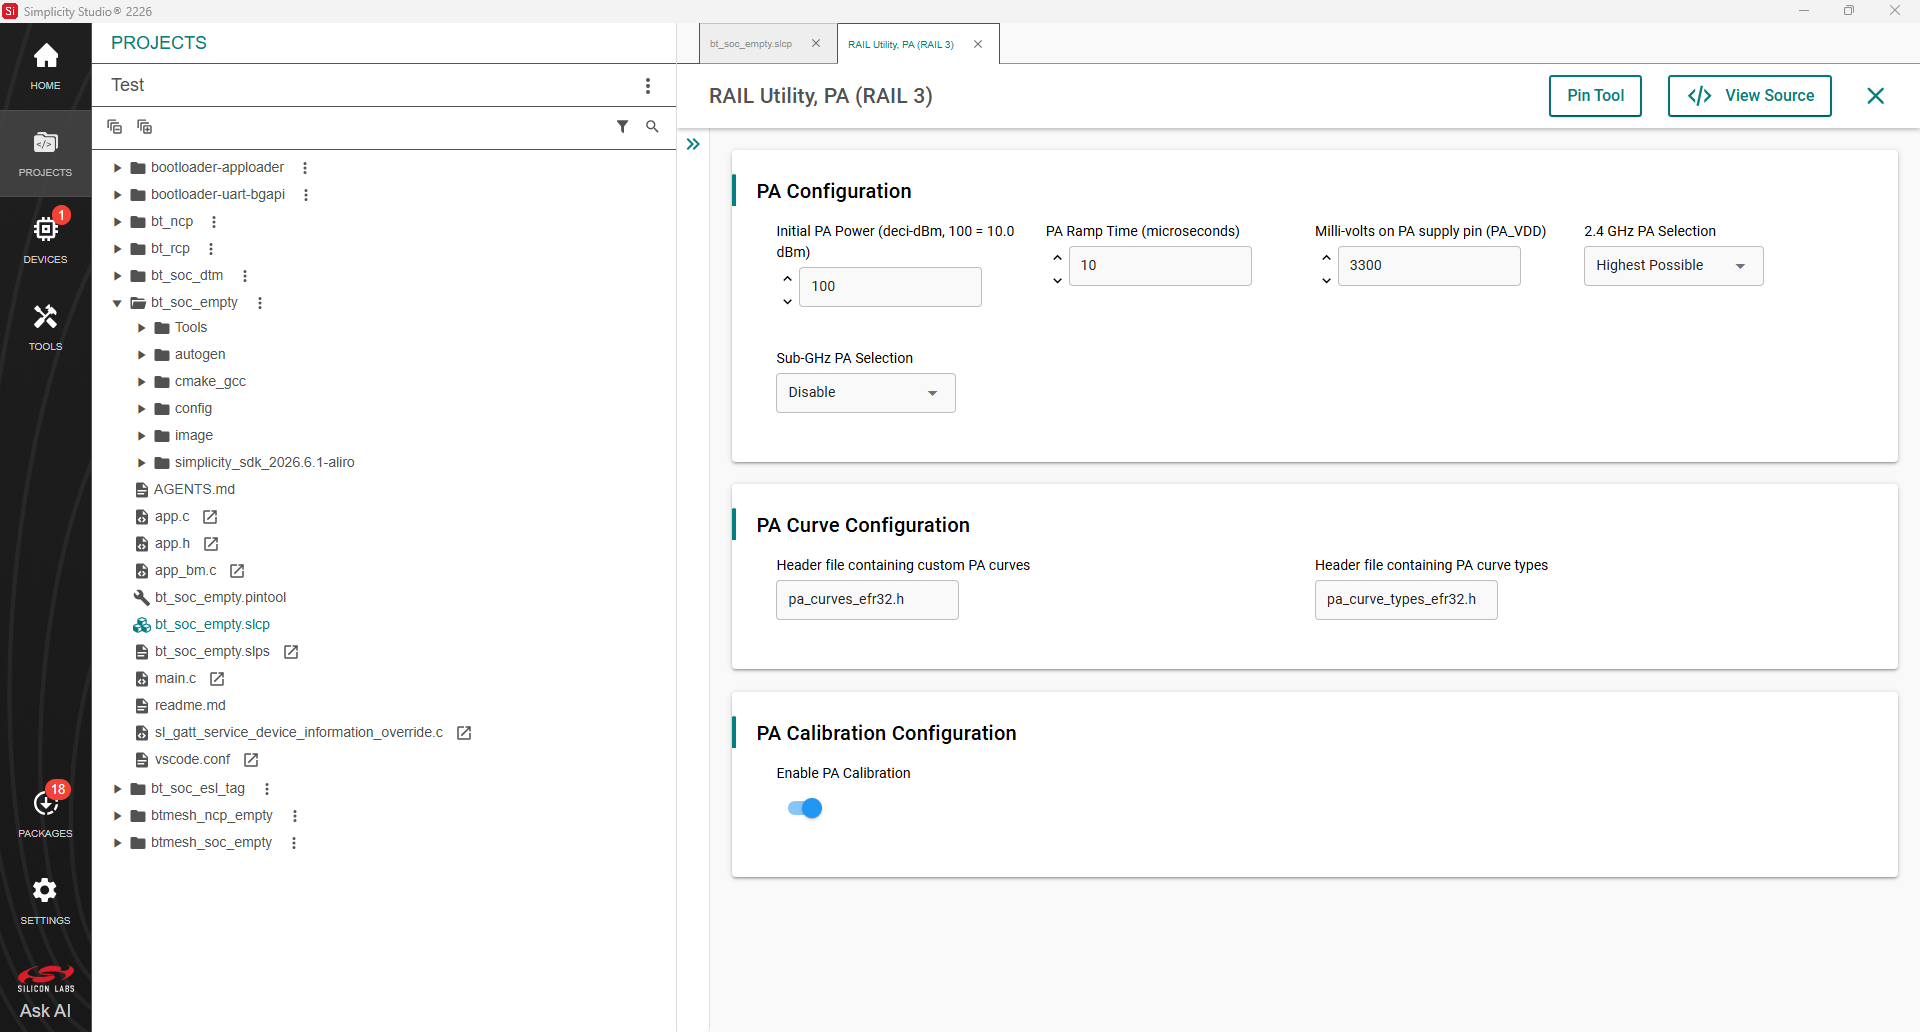Open bt_soc_empty project kebab menu
1920x1032 pixels.
tap(260, 303)
